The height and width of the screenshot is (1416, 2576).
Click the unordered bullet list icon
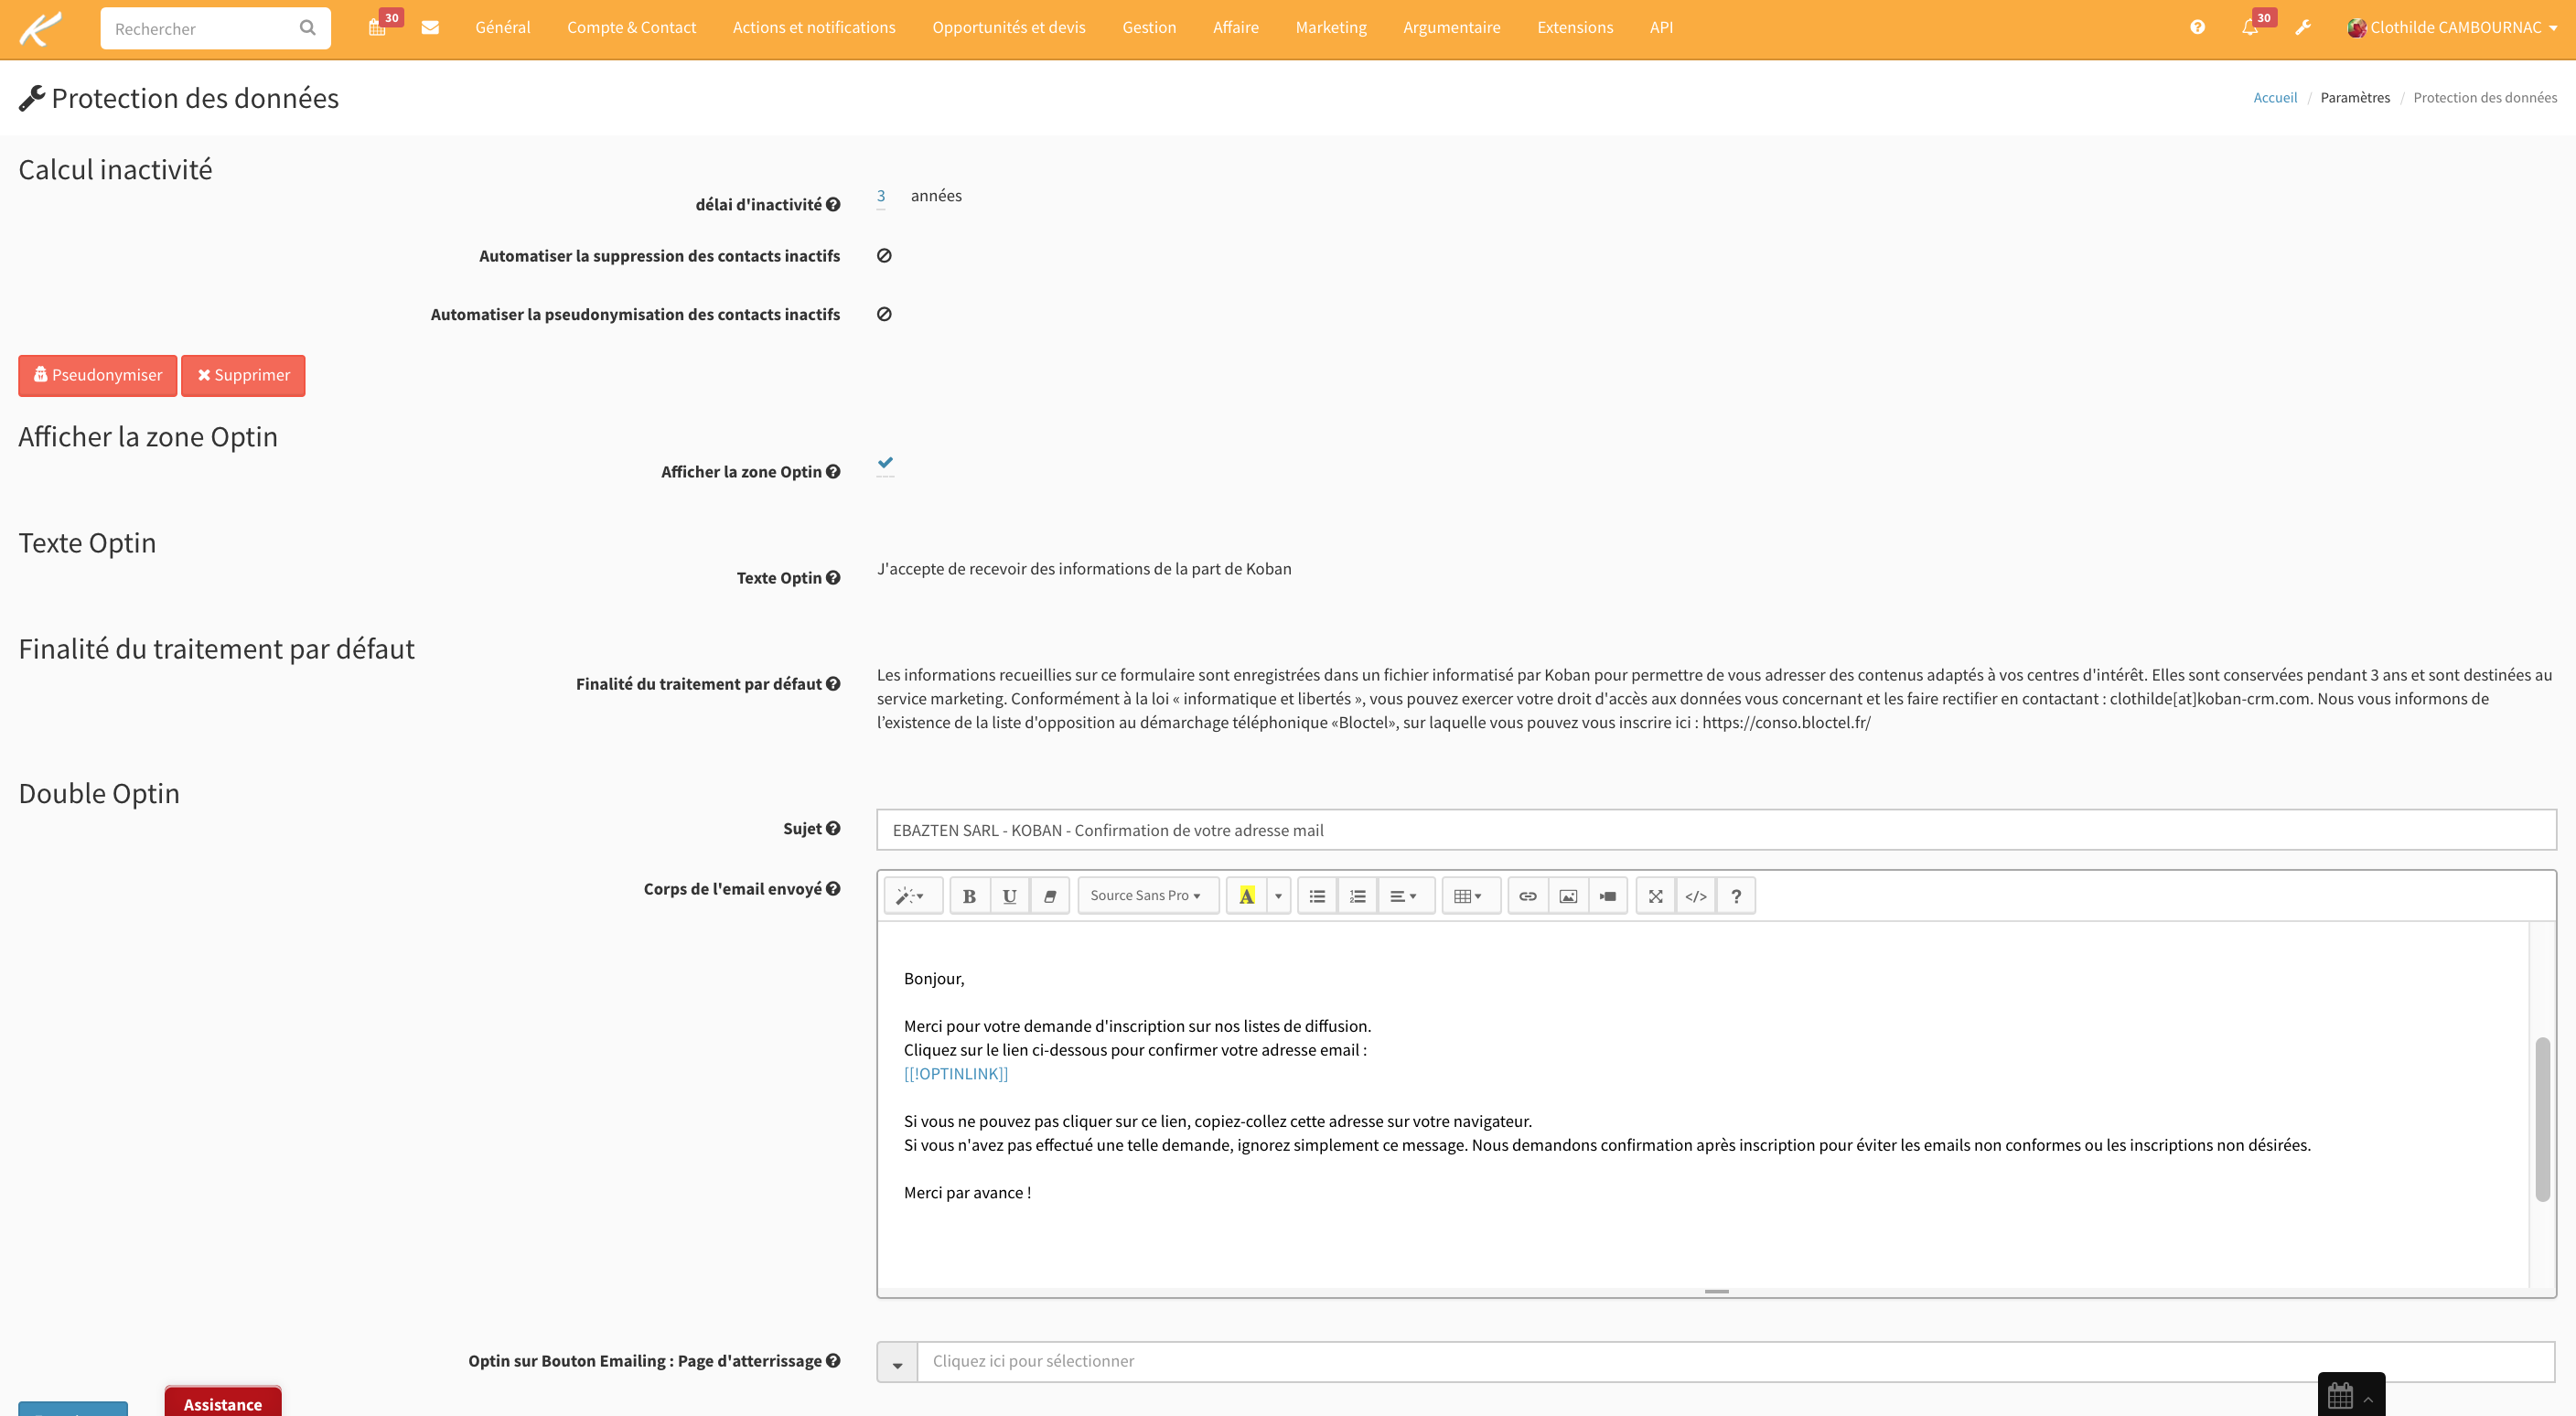click(1317, 896)
